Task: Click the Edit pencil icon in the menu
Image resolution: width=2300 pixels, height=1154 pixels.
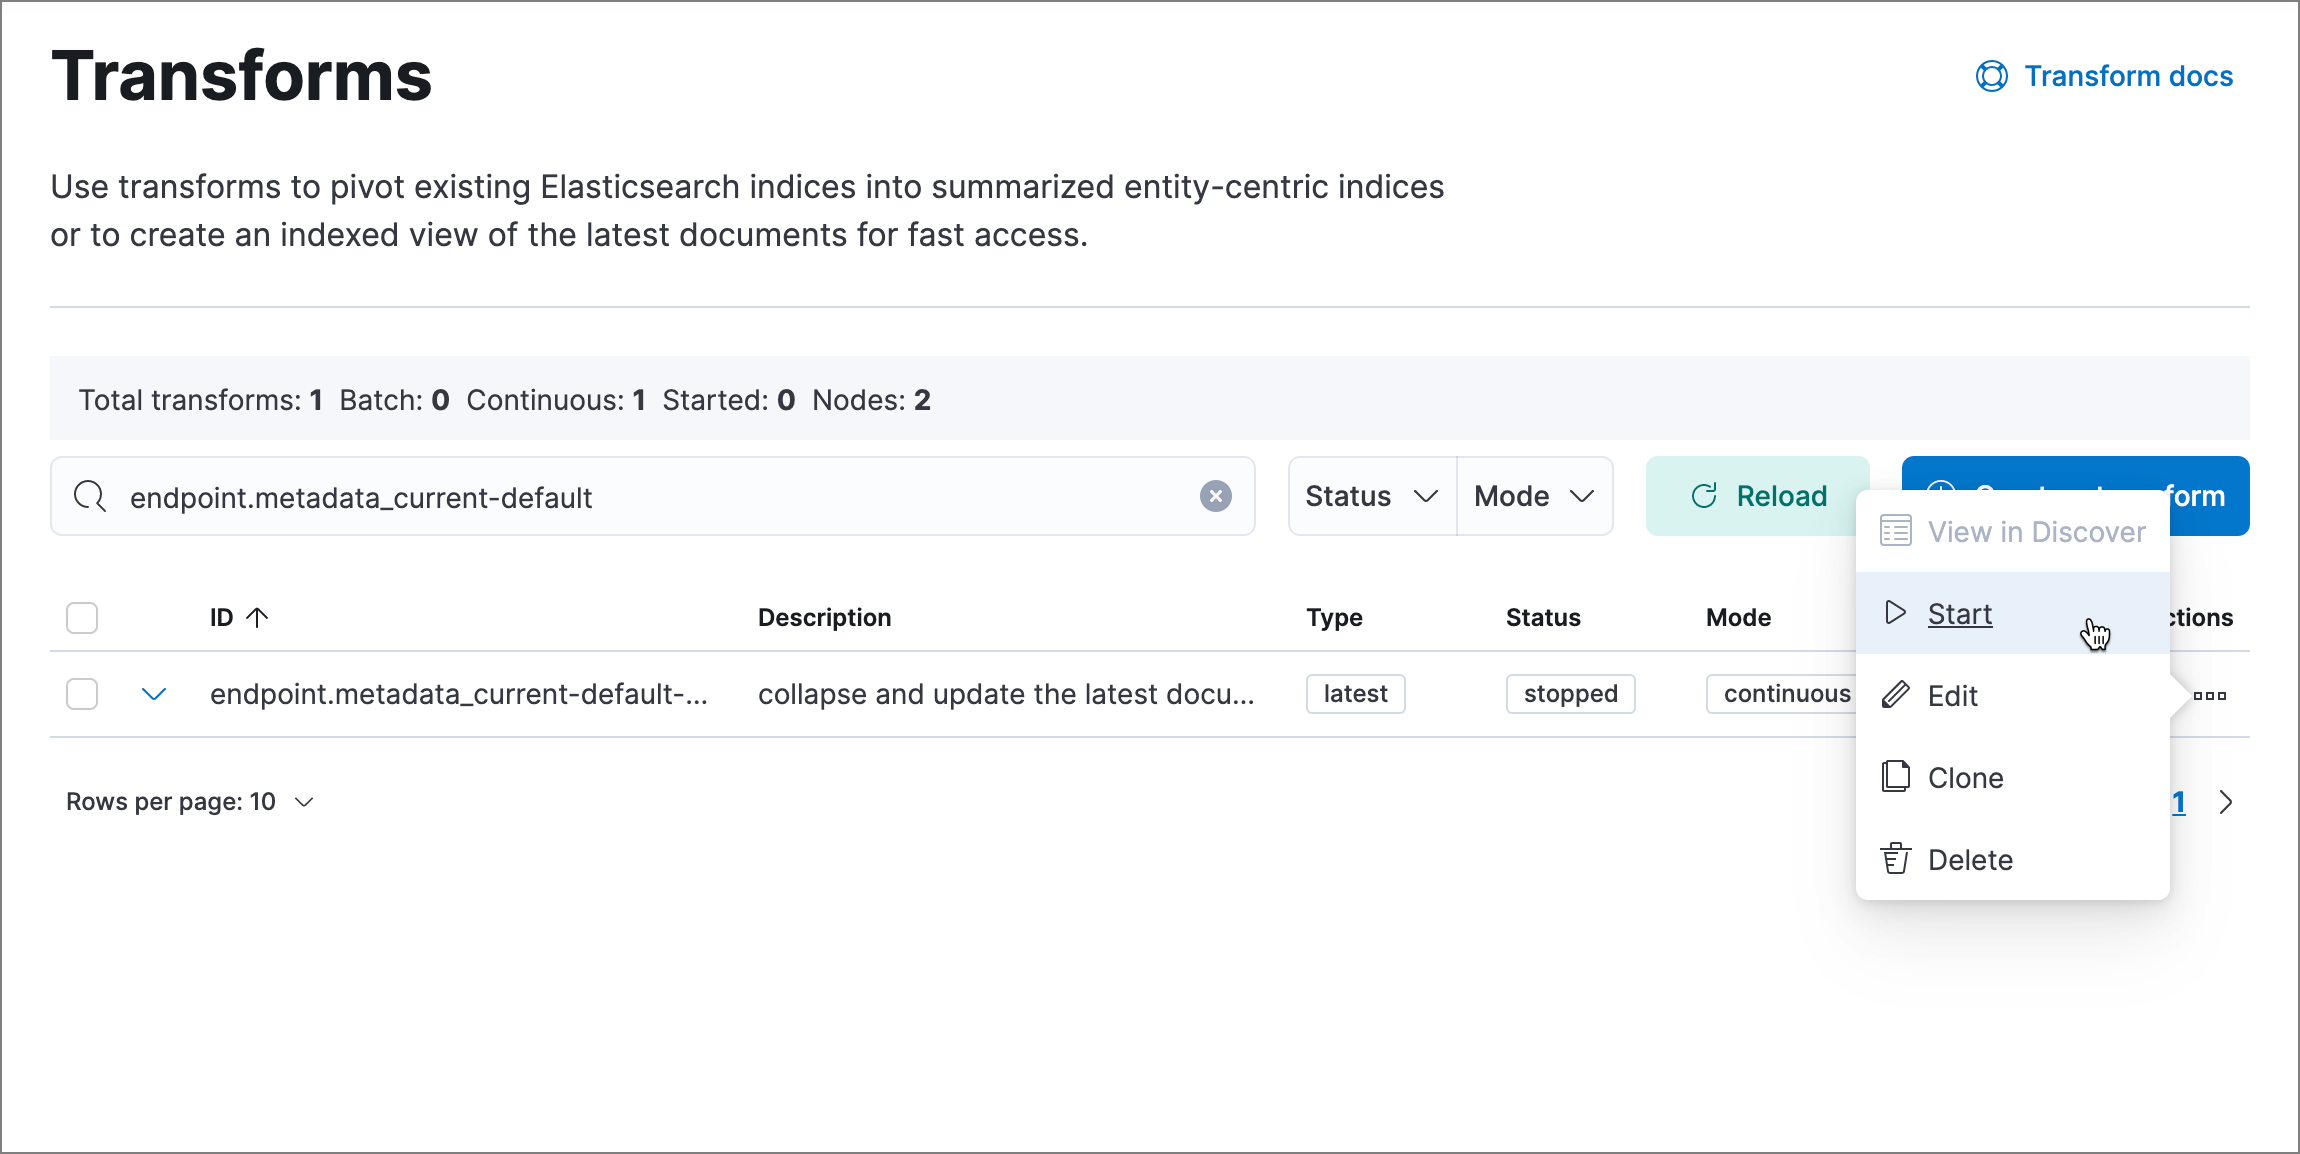Action: click(x=1896, y=695)
